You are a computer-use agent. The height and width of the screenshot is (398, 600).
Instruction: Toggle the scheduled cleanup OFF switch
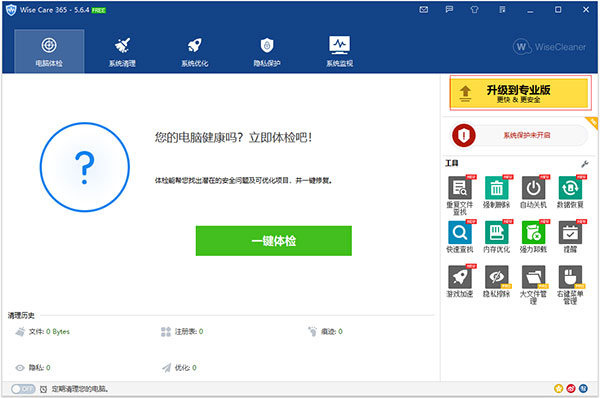(23, 389)
